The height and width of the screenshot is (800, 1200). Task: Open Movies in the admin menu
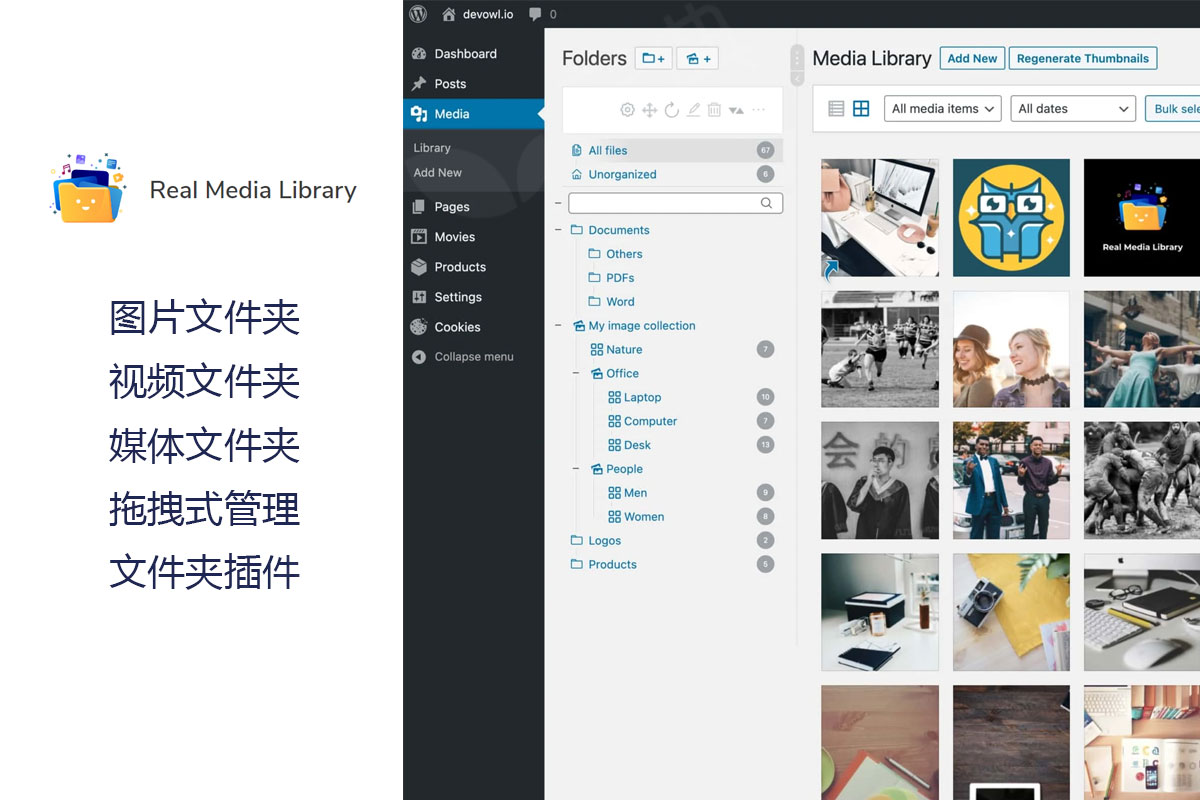click(x=454, y=237)
